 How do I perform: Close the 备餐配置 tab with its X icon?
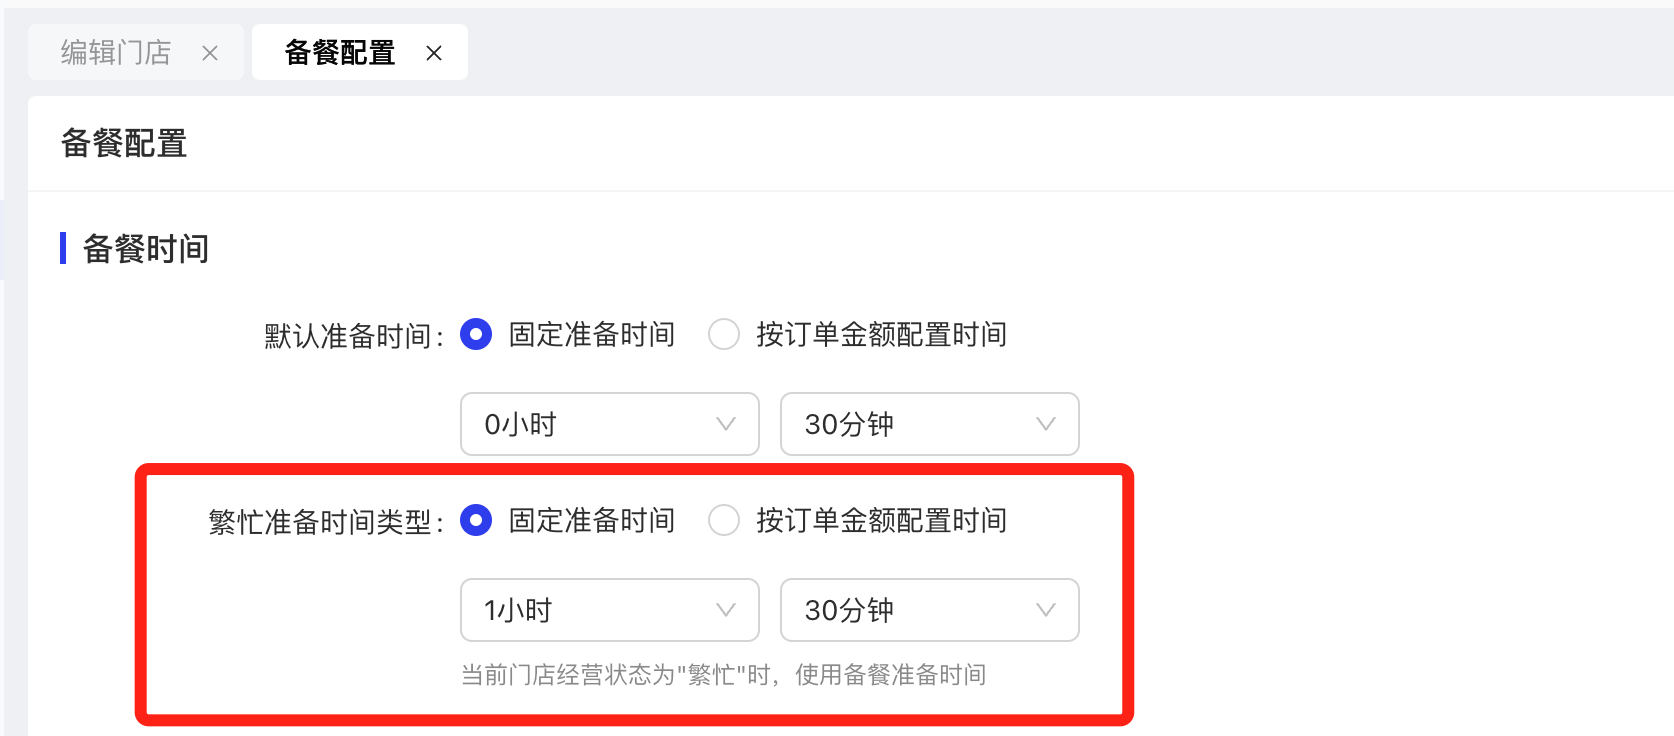[434, 53]
